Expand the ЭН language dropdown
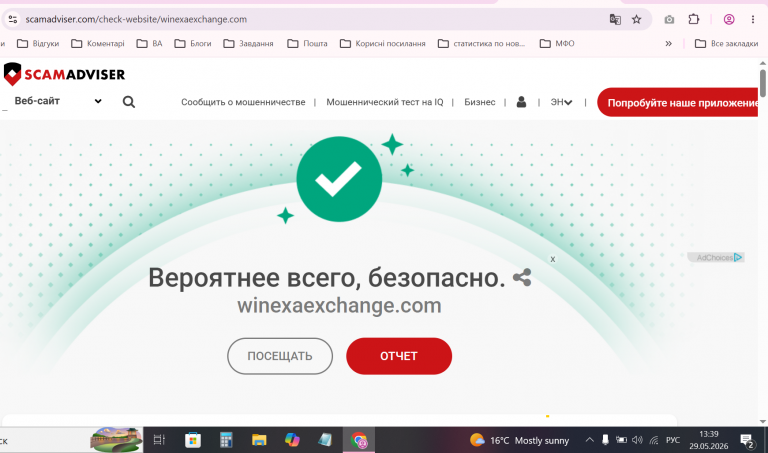This screenshot has height=453, width=768. [561, 102]
